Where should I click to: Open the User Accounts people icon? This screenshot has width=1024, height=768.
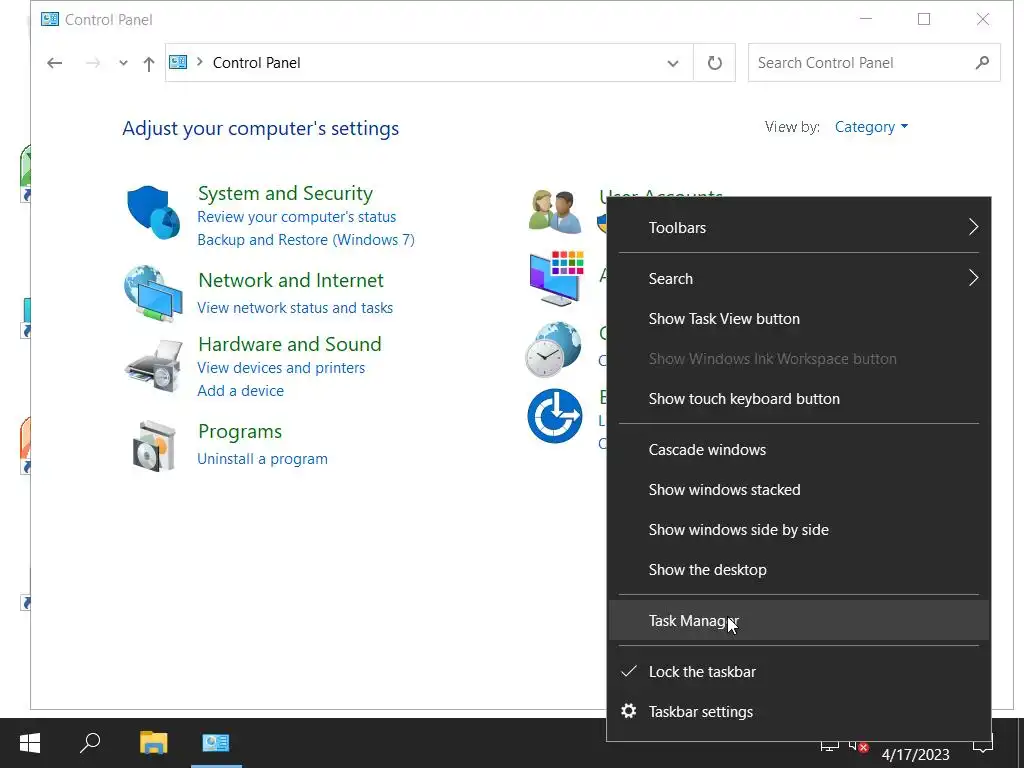tap(554, 212)
